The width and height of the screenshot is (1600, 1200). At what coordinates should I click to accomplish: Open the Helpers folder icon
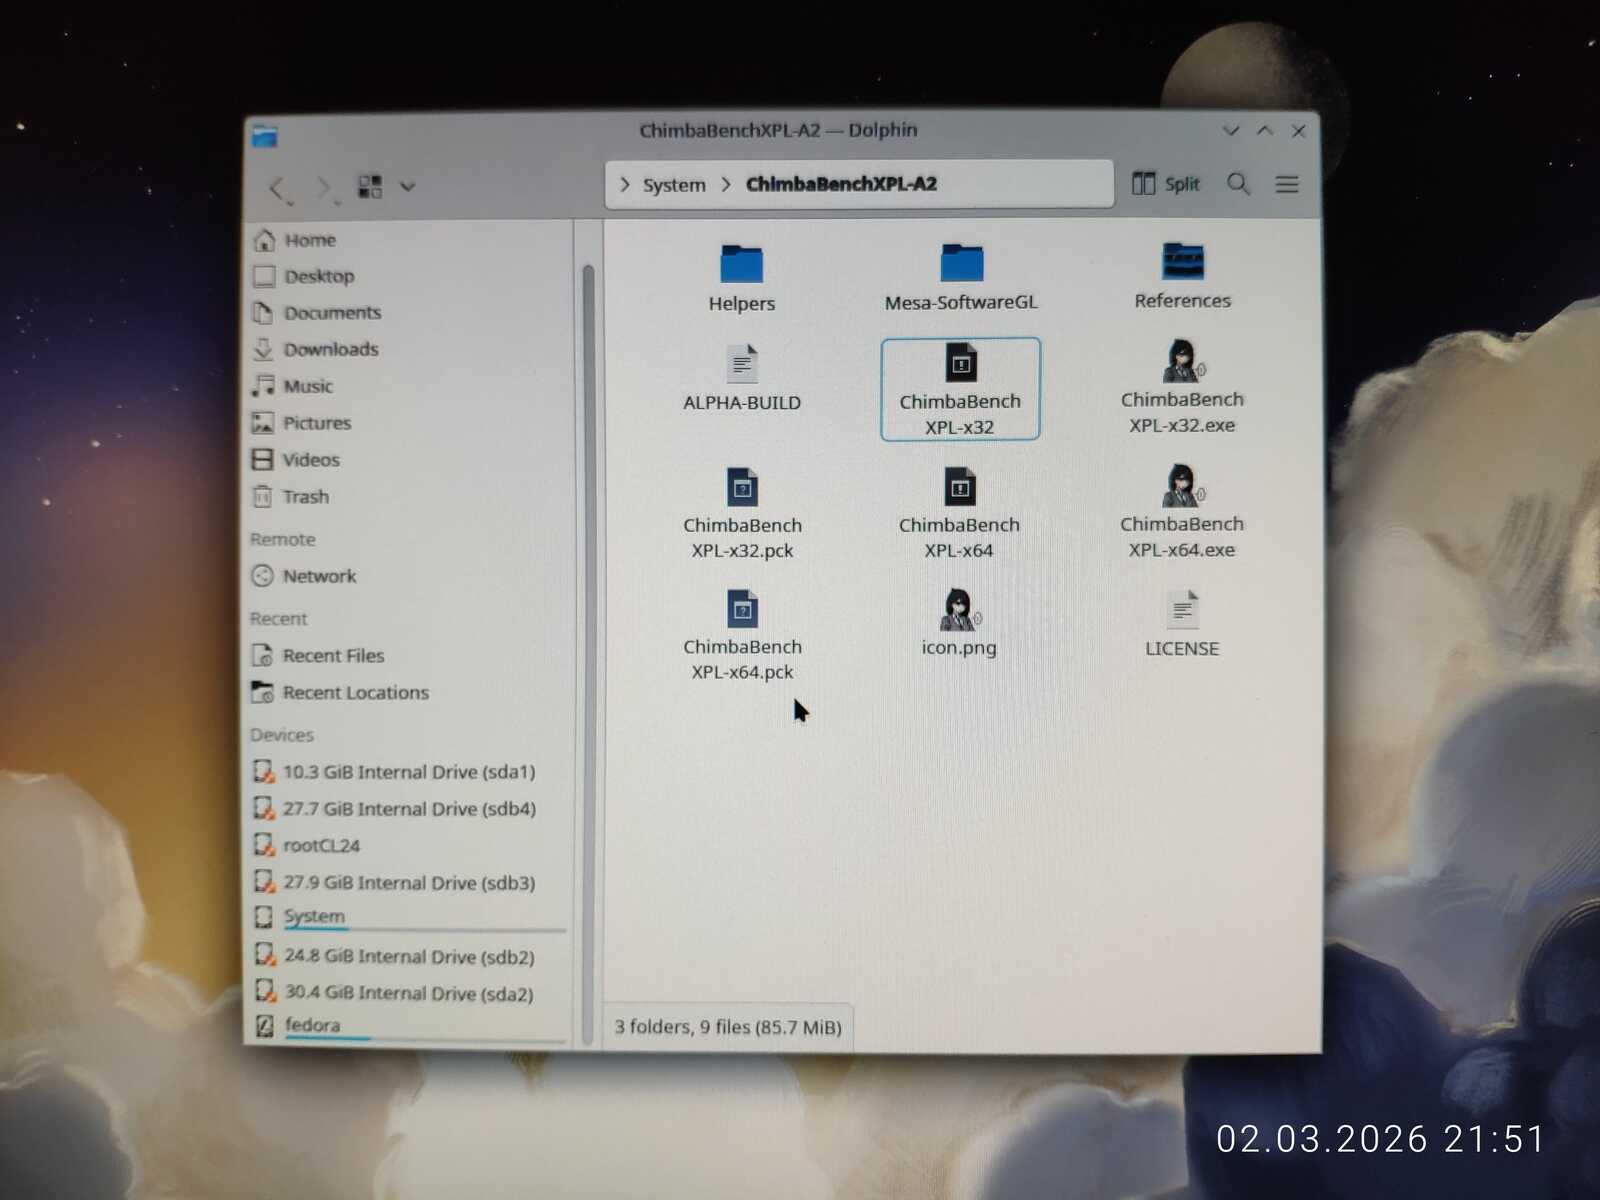pyautogui.click(x=741, y=263)
